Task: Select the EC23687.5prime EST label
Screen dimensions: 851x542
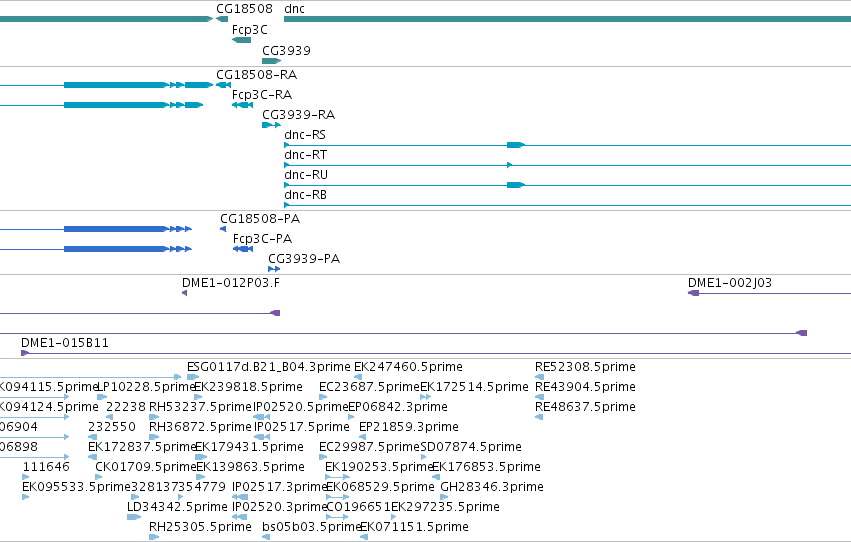Action: pos(370,387)
